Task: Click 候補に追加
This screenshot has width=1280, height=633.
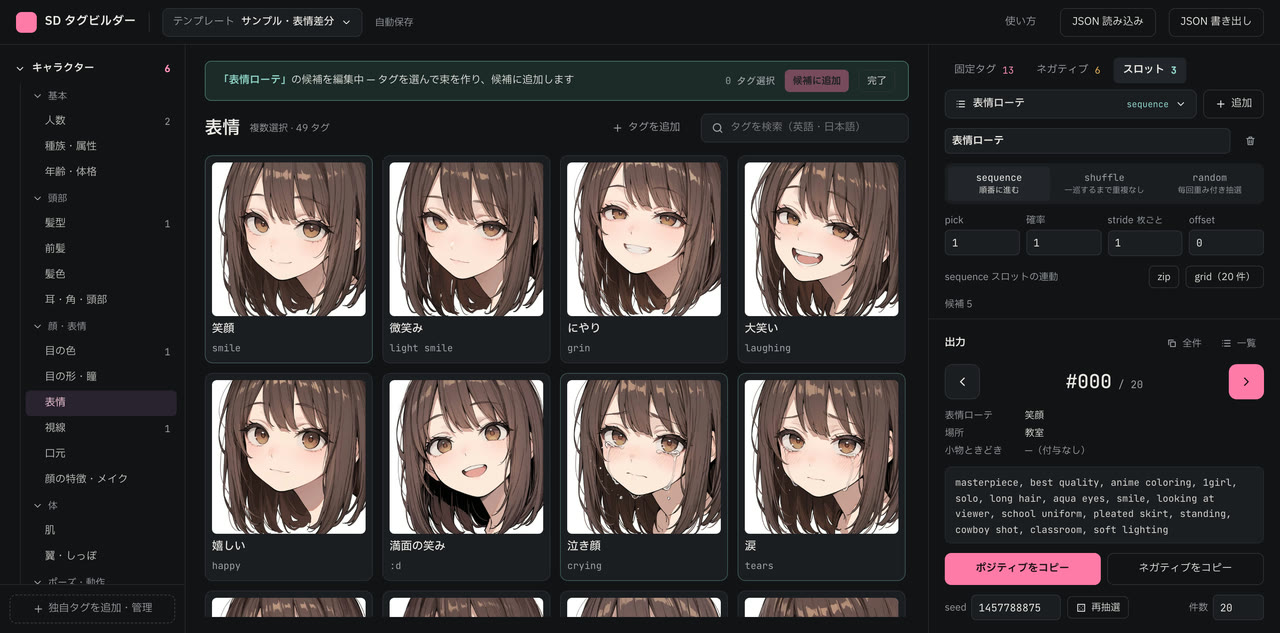Action: click(817, 80)
